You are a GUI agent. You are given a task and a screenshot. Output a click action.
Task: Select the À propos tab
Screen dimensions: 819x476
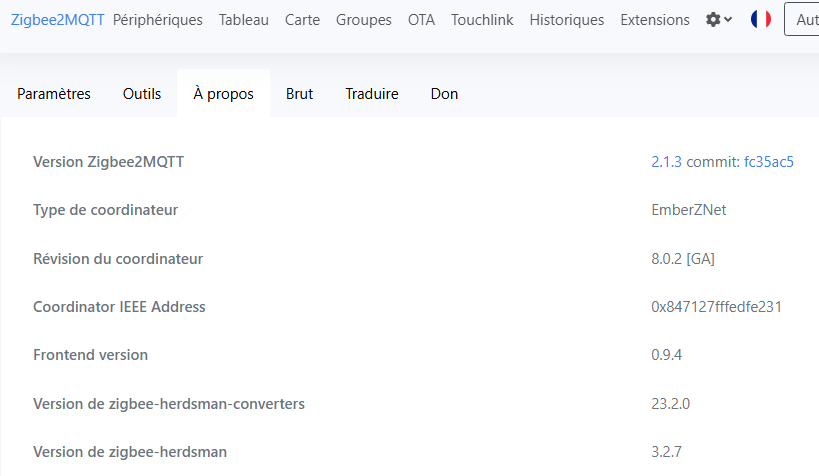(224, 94)
